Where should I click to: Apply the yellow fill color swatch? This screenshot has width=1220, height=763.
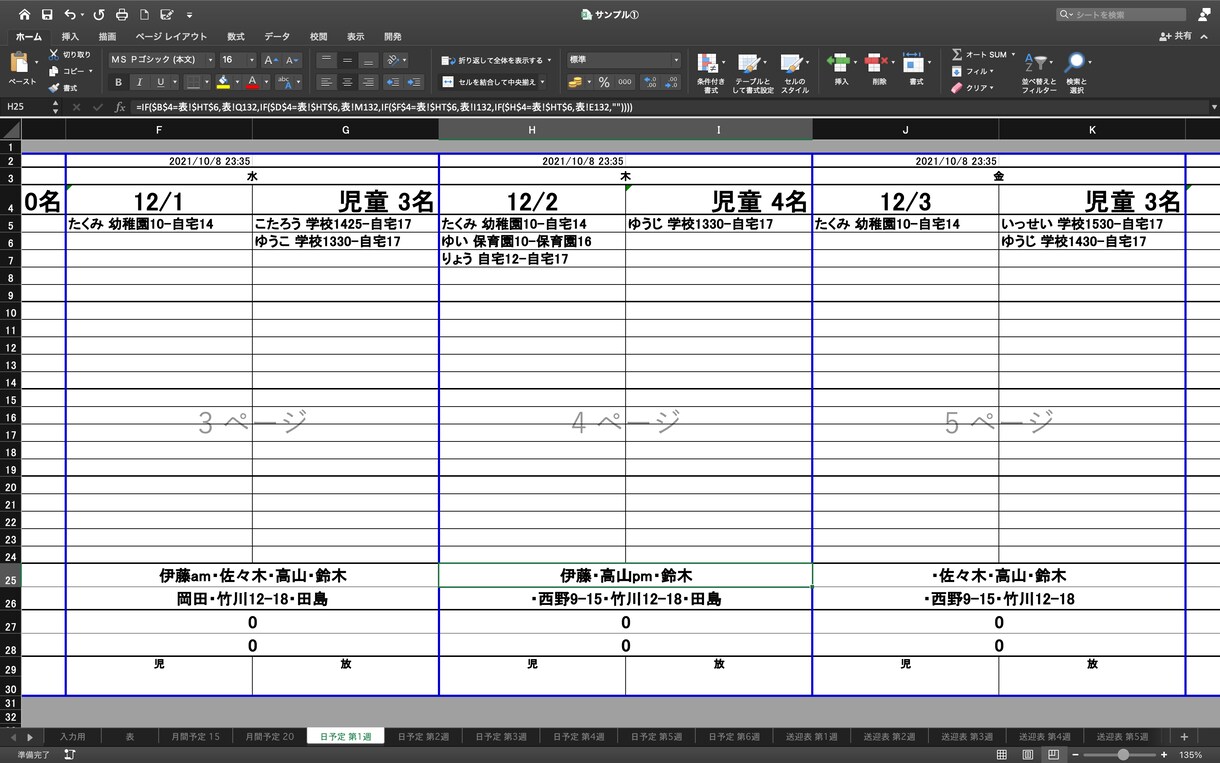(x=224, y=82)
